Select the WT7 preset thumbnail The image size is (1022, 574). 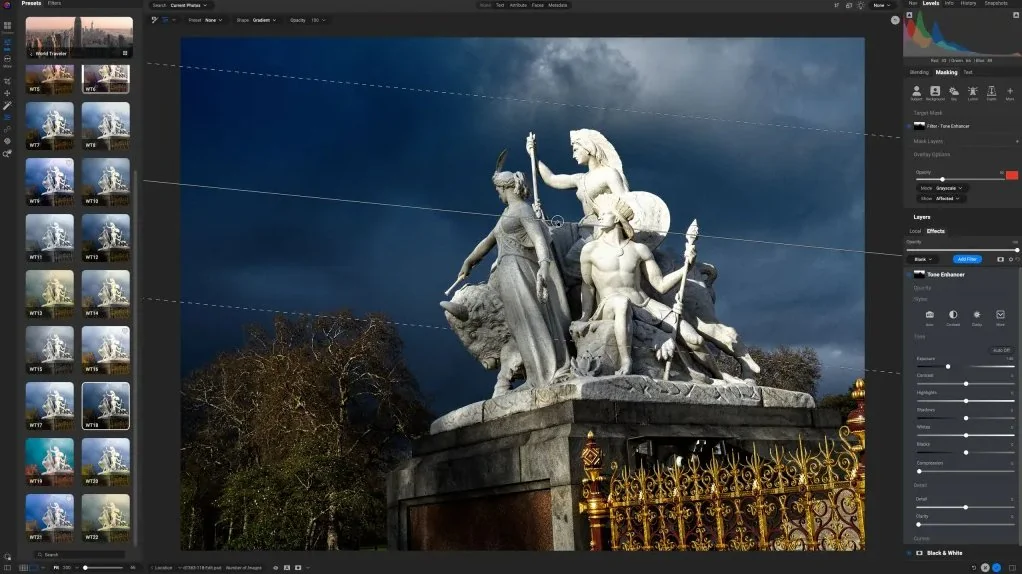[x=50, y=126]
